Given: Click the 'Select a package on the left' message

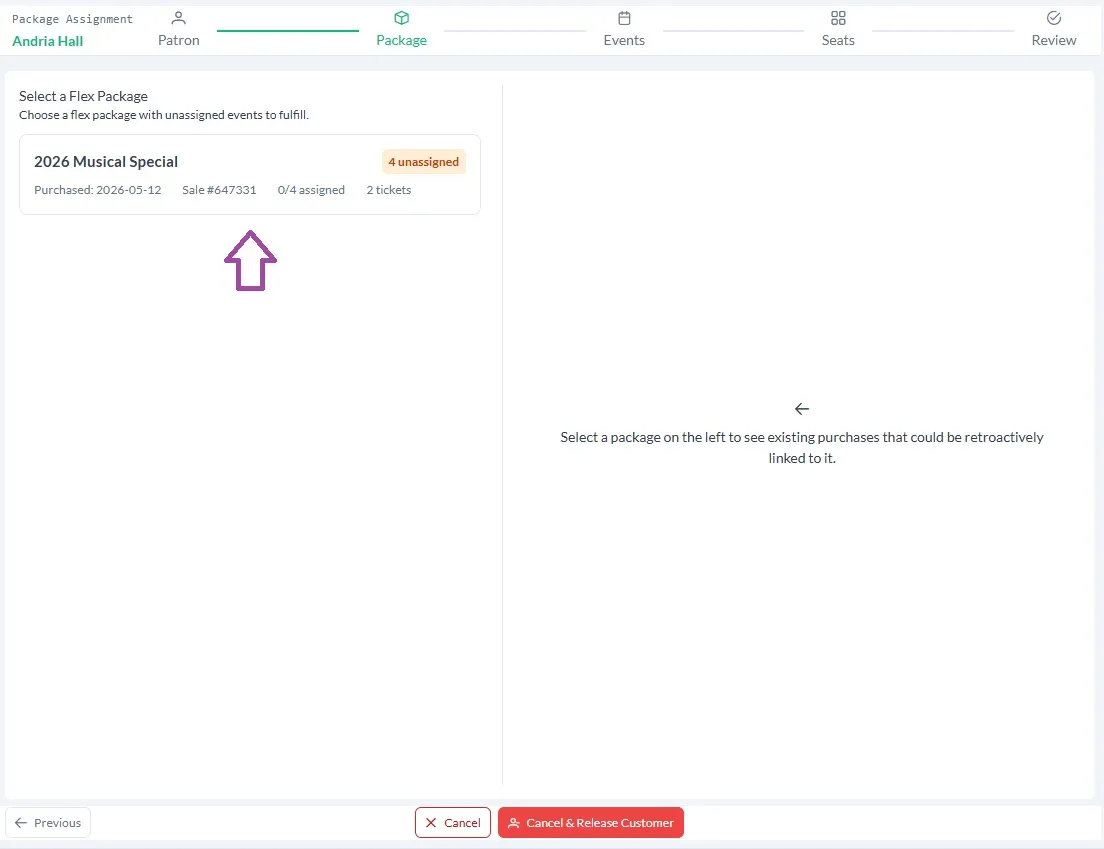Looking at the screenshot, I should tap(802, 447).
